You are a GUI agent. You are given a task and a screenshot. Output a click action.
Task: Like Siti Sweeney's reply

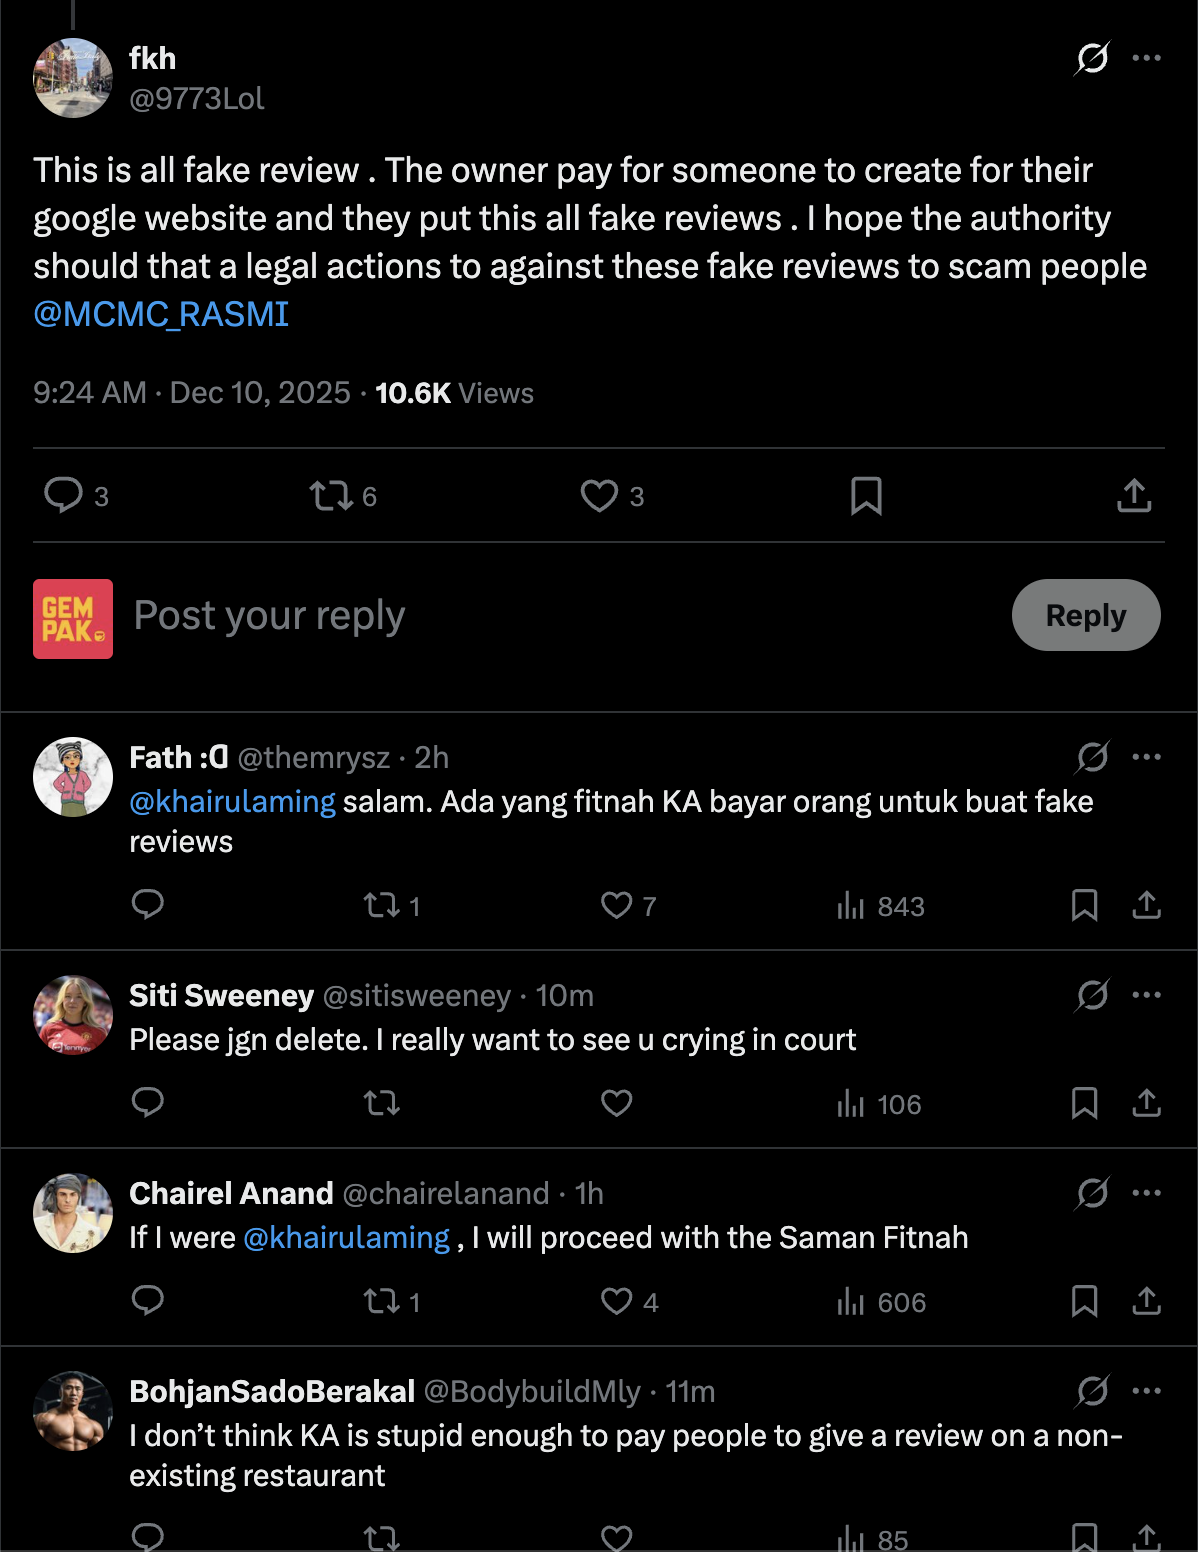point(616,1103)
